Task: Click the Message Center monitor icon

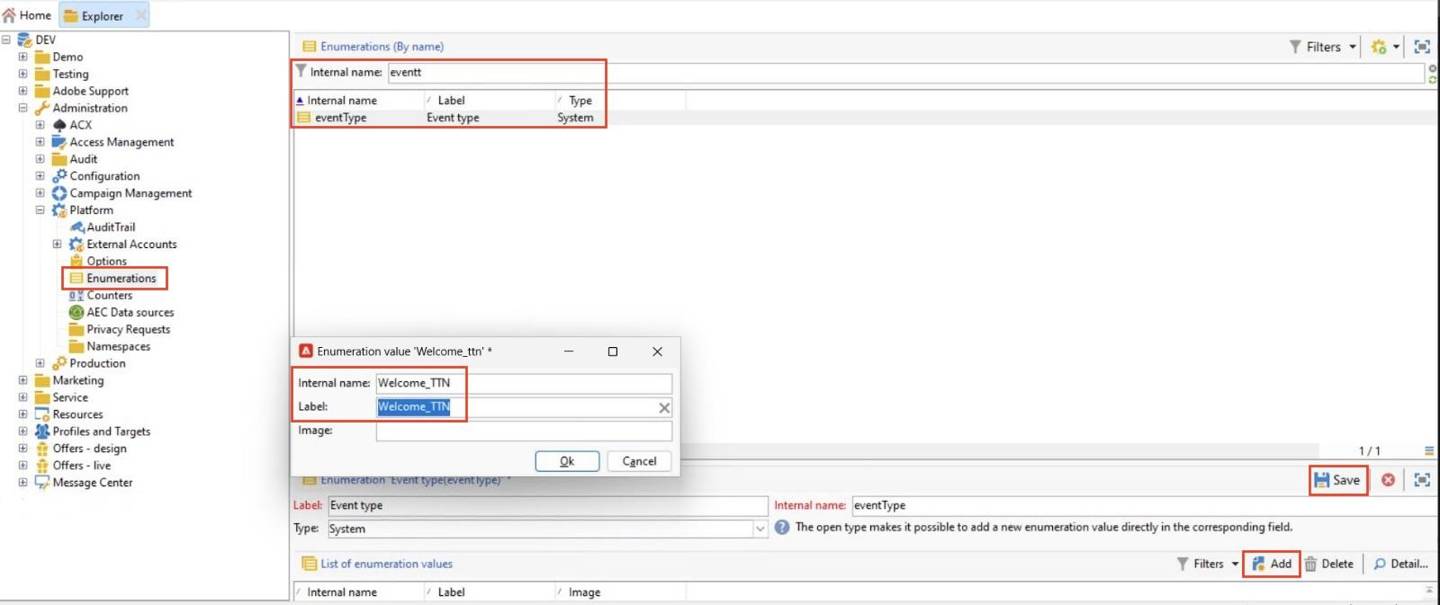Action: [x=42, y=482]
